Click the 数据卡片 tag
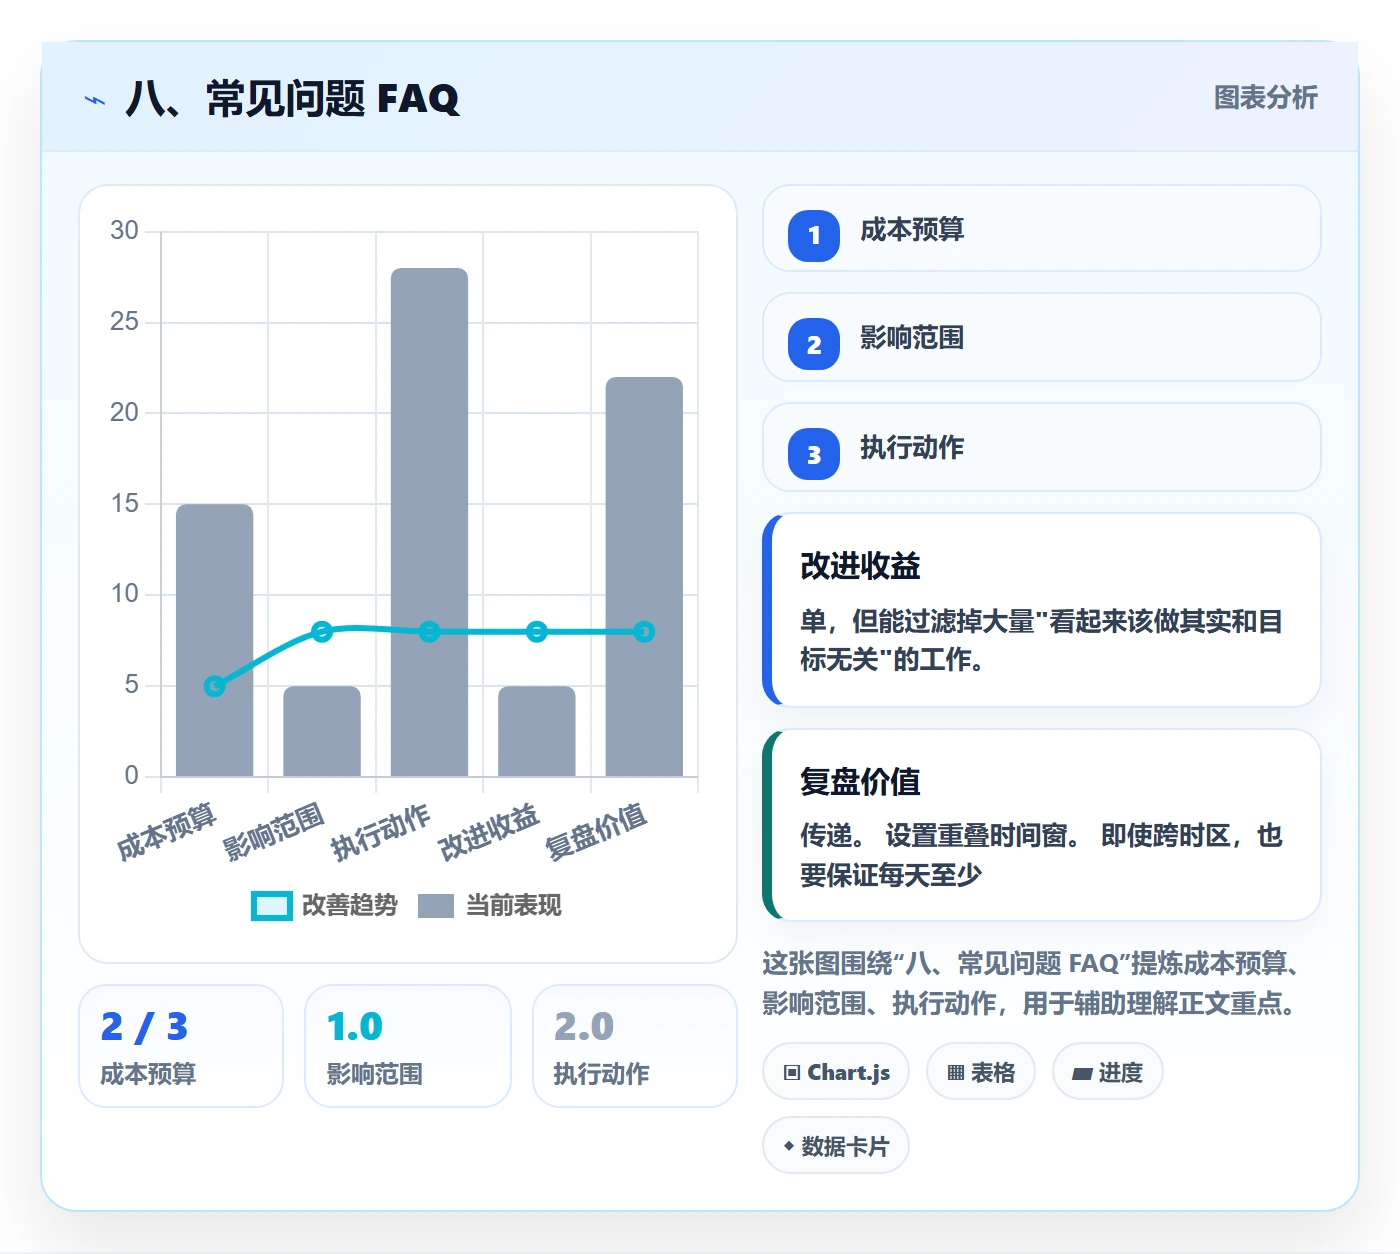Screen dimensions: 1400x1254 [836, 1146]
